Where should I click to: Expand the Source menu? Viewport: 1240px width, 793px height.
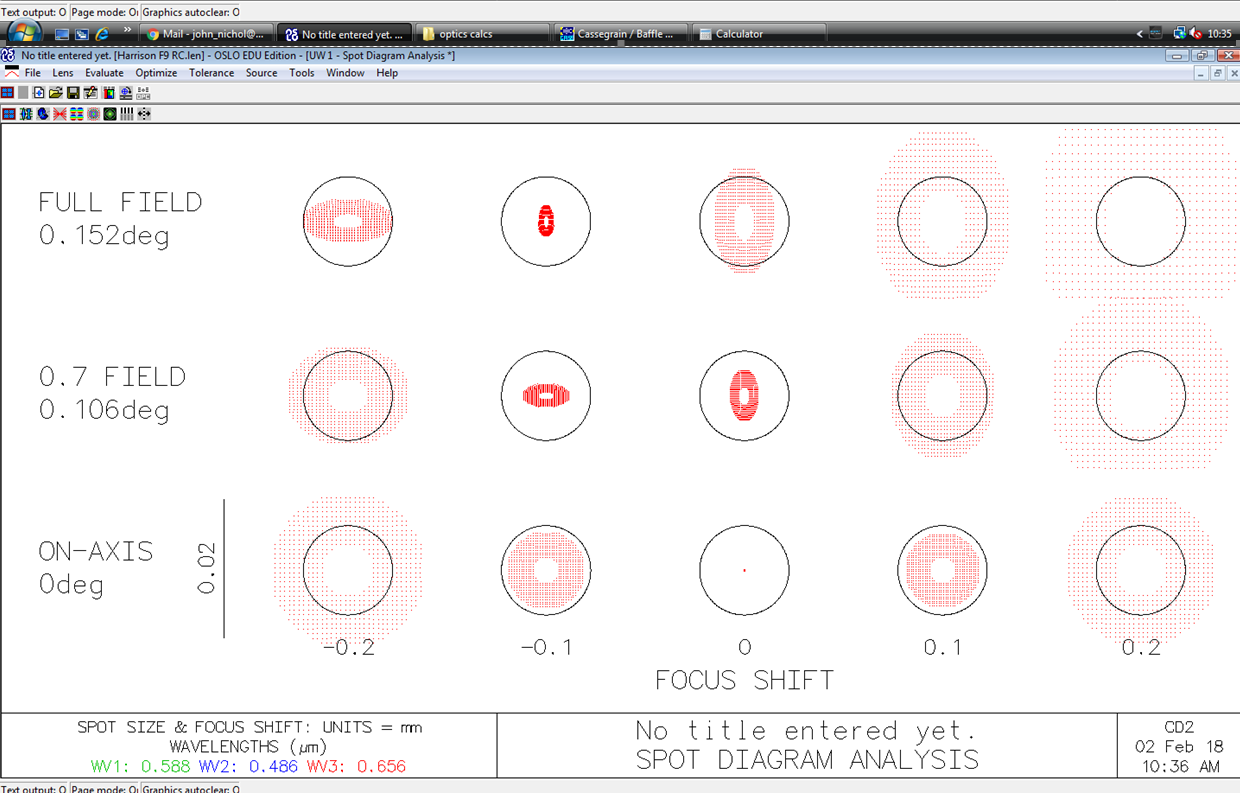click(261, 73)
